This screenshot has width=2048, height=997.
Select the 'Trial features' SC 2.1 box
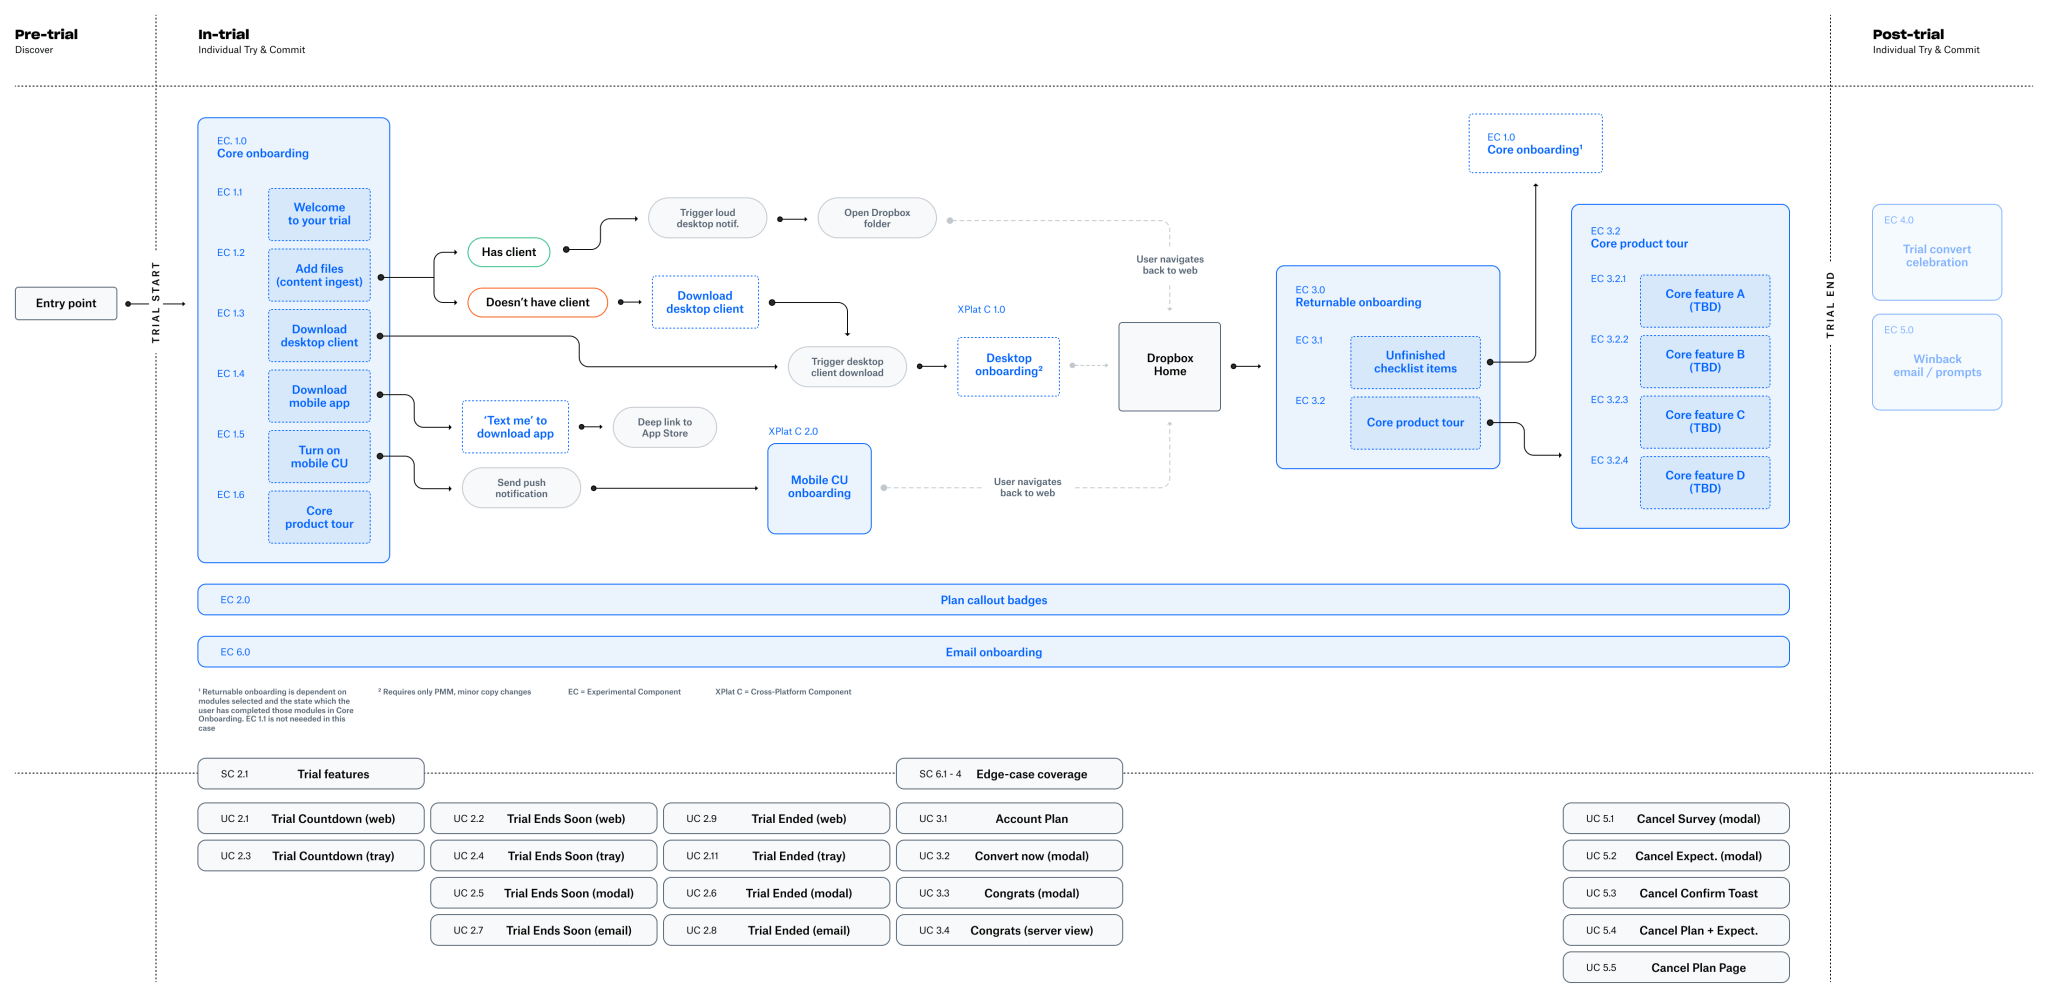click(311, 774)
